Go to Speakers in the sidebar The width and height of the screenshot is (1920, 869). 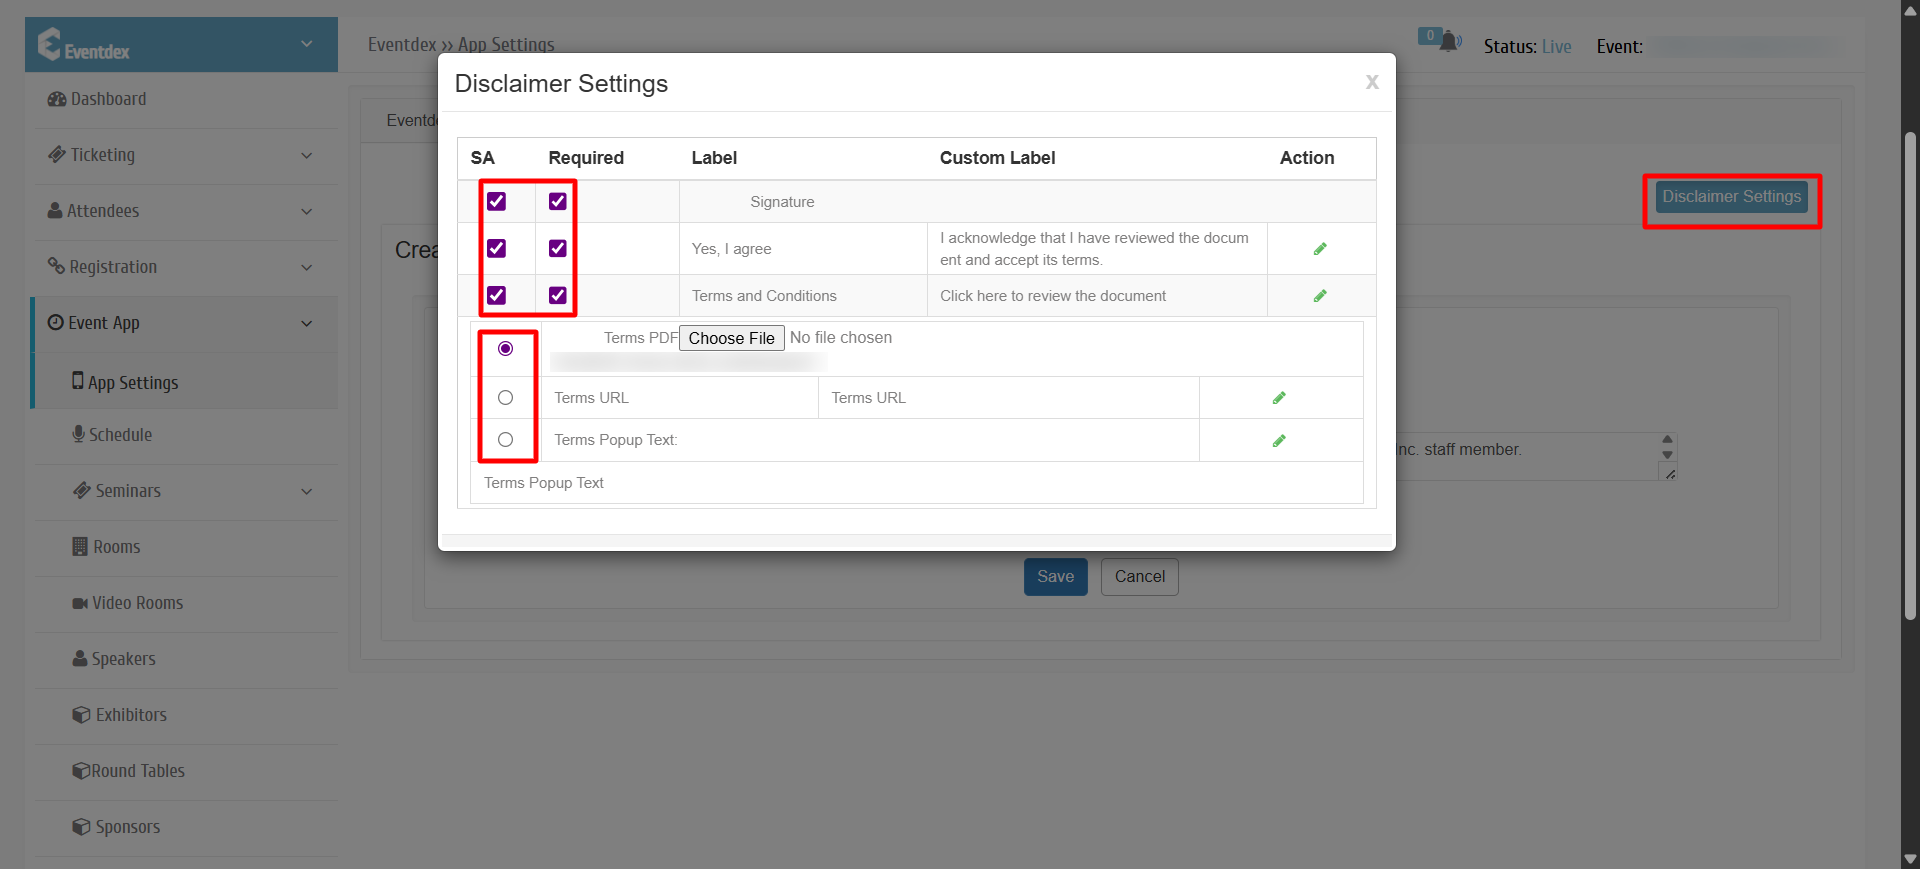pos(123,659)
